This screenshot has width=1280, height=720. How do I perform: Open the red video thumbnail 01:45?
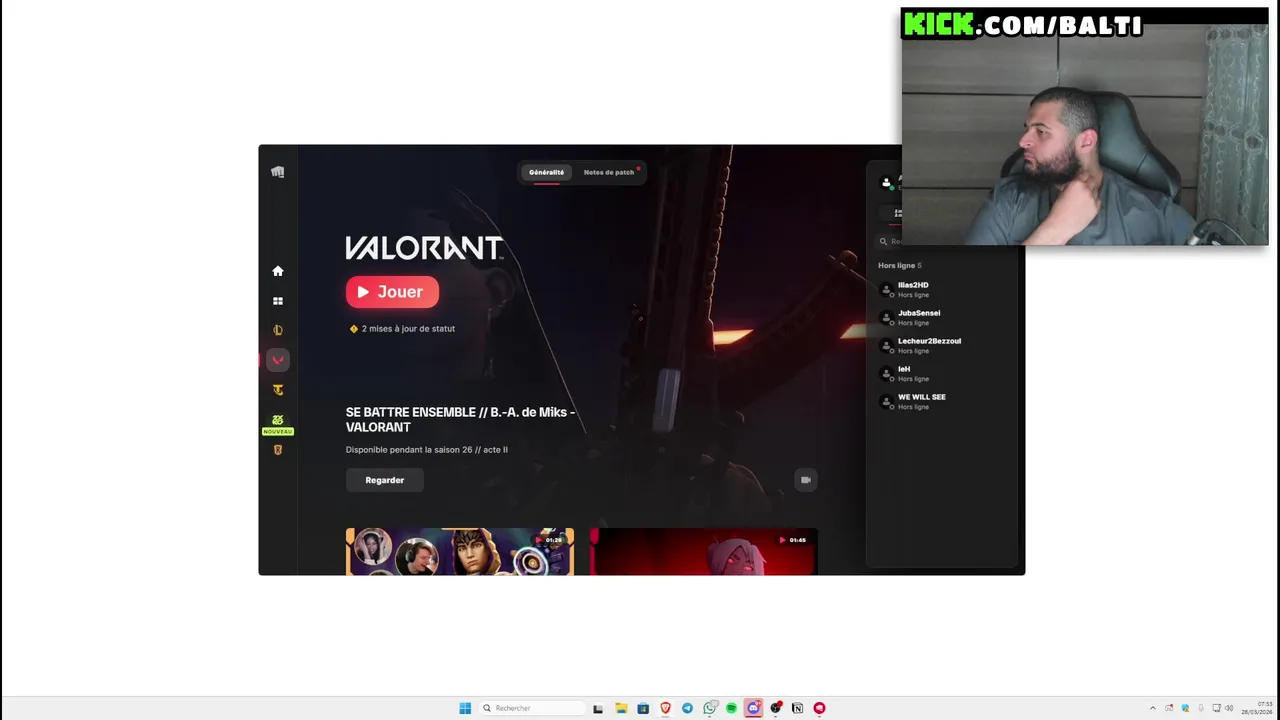tap(704, 552)
